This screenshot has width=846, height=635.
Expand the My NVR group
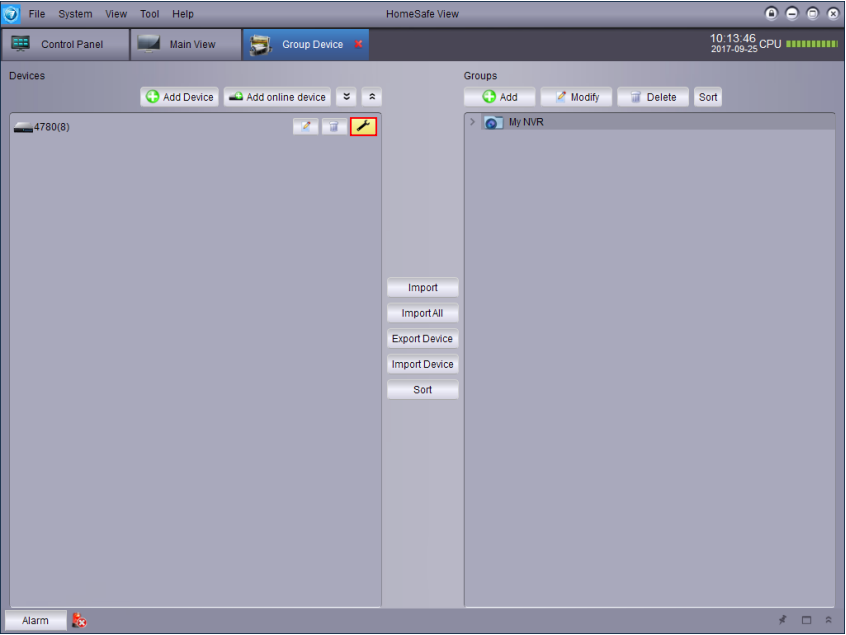click(x=472, y=122)
